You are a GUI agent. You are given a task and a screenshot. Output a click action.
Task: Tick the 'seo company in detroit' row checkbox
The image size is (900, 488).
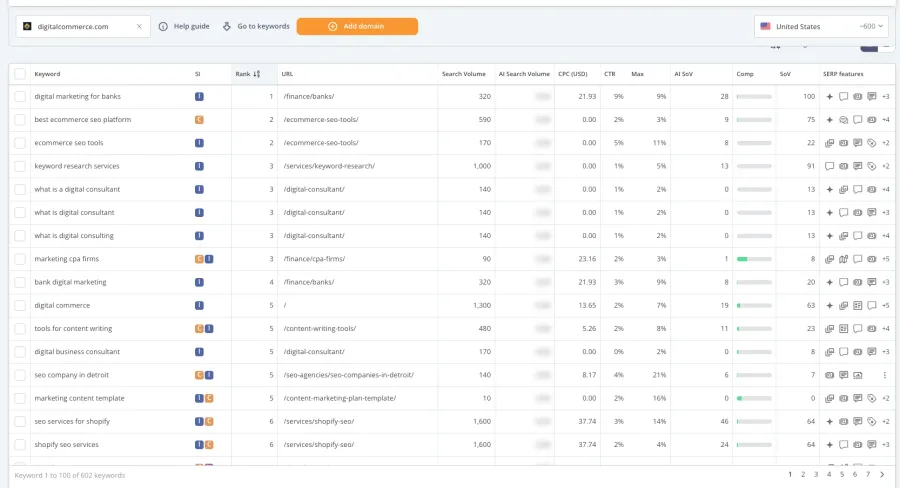(20, 375)
